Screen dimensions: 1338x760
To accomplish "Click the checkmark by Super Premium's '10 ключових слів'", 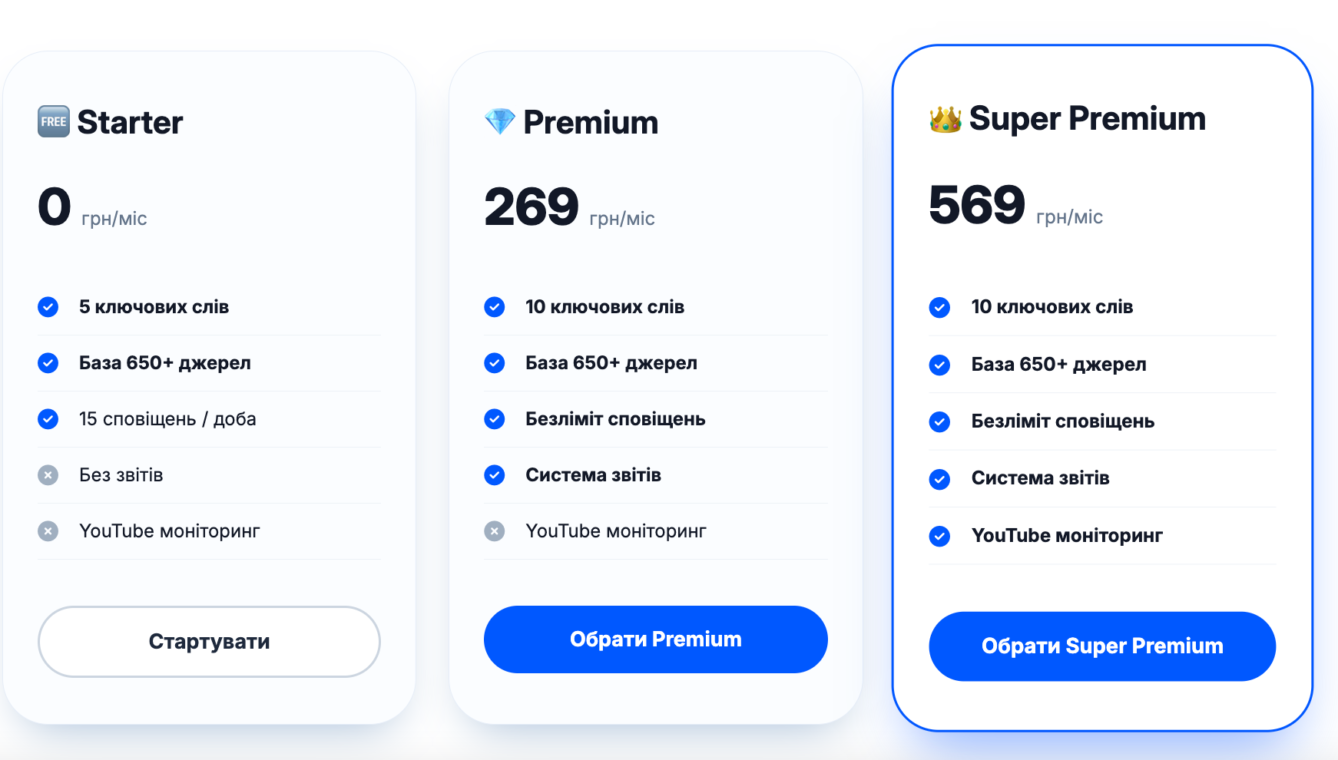I will pyautogui.click(x=939, y=307).
